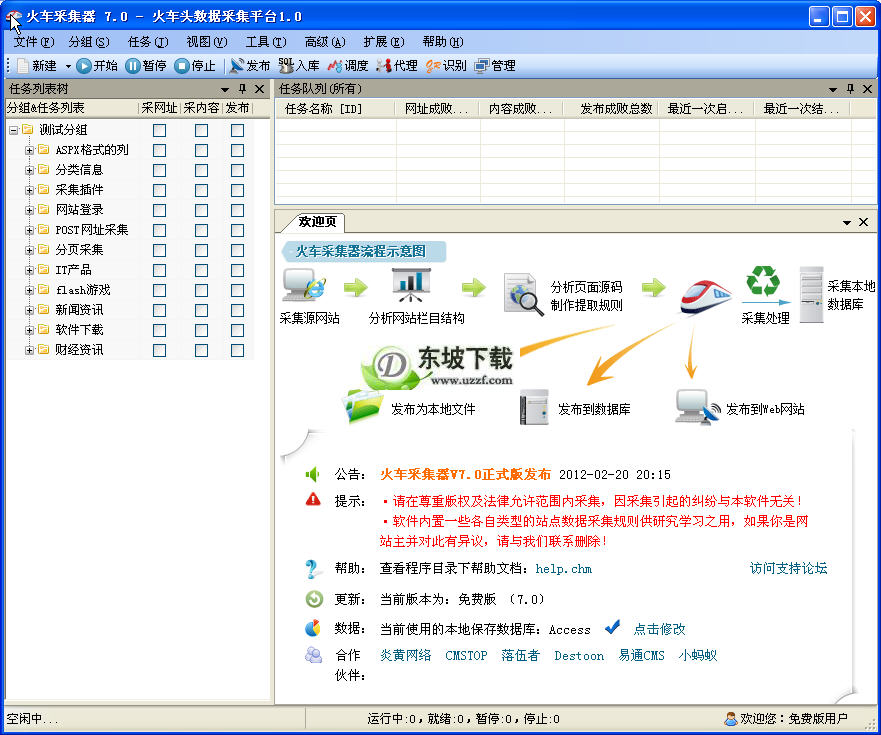Click the 发布到数据库 server icon
Viewport: 881px width, 735px height.
pos(534,407)
